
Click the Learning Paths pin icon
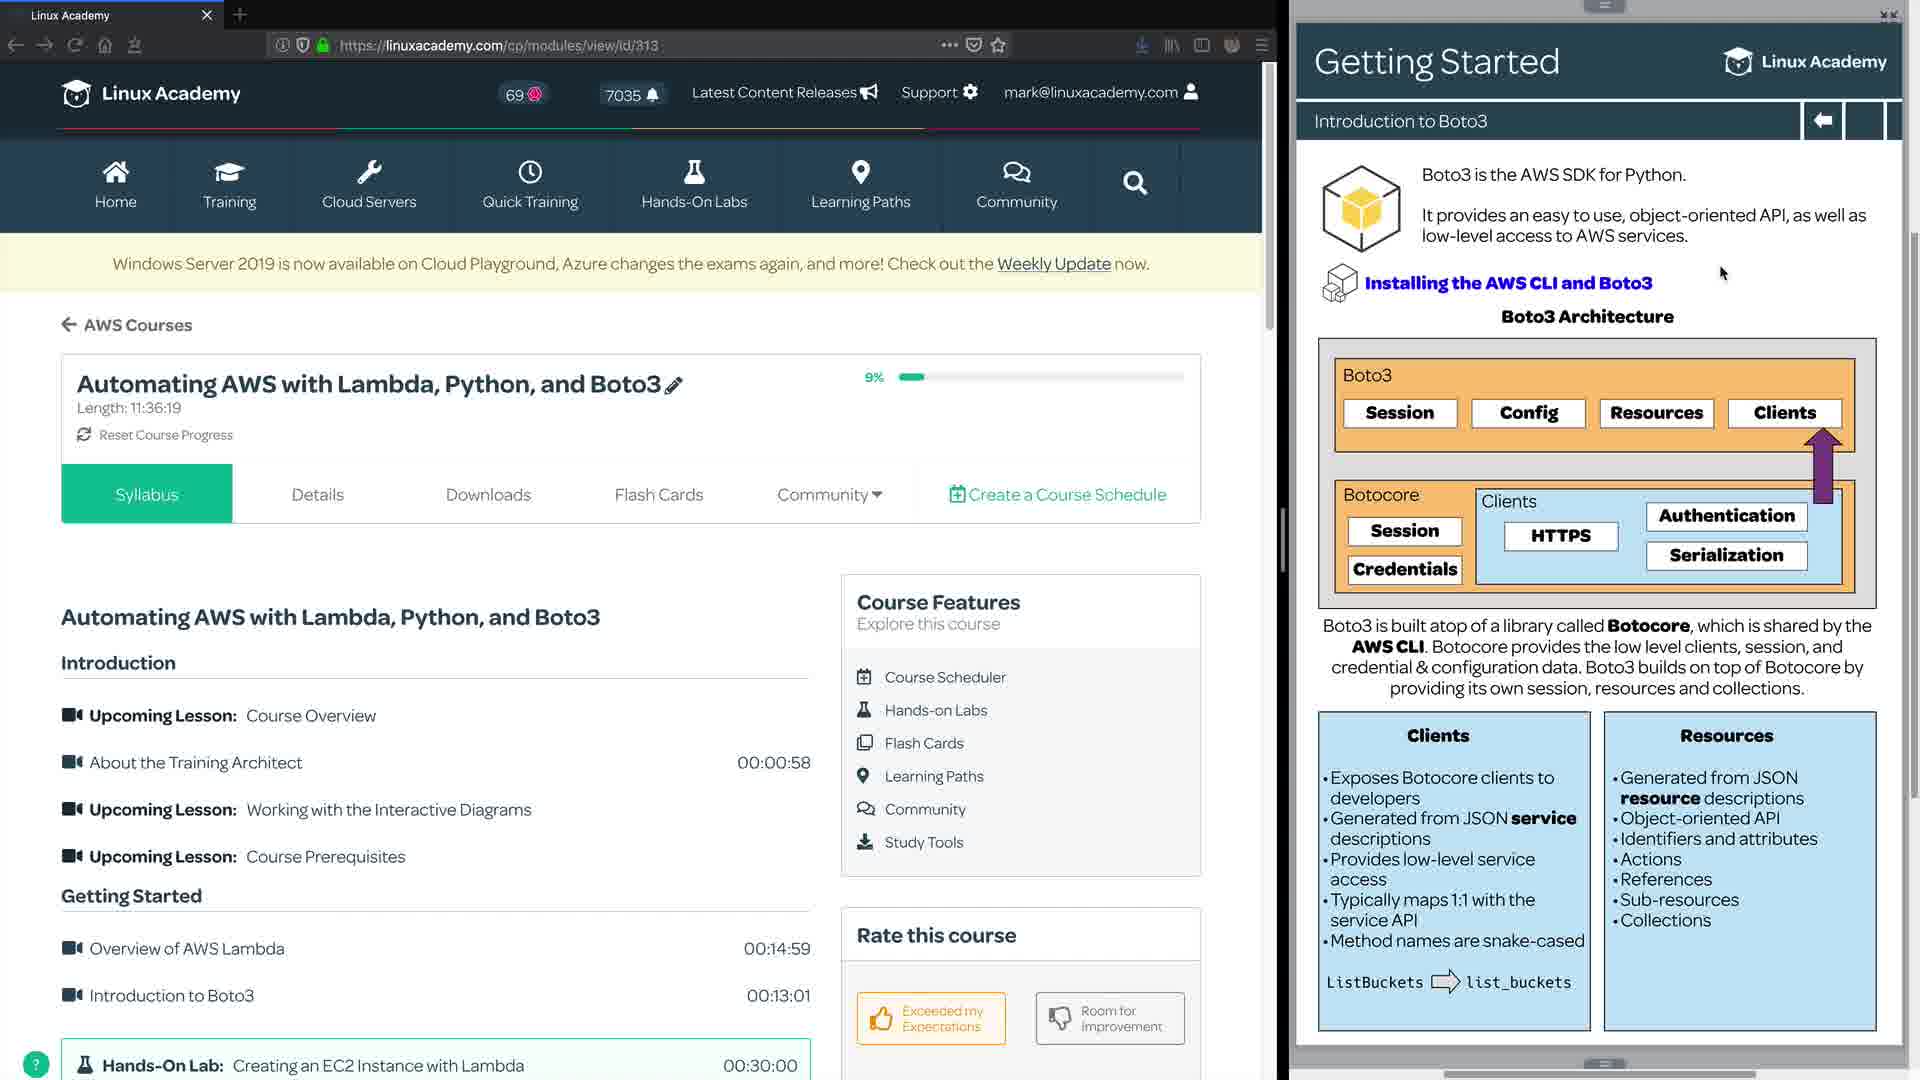[860, 172]
